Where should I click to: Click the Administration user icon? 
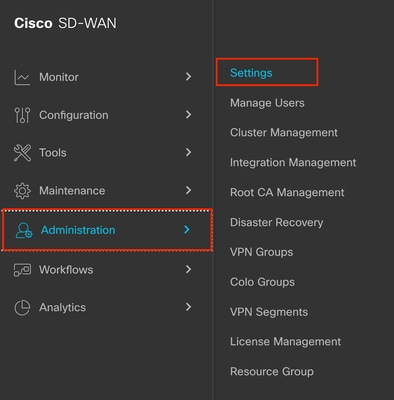point(24,230)
